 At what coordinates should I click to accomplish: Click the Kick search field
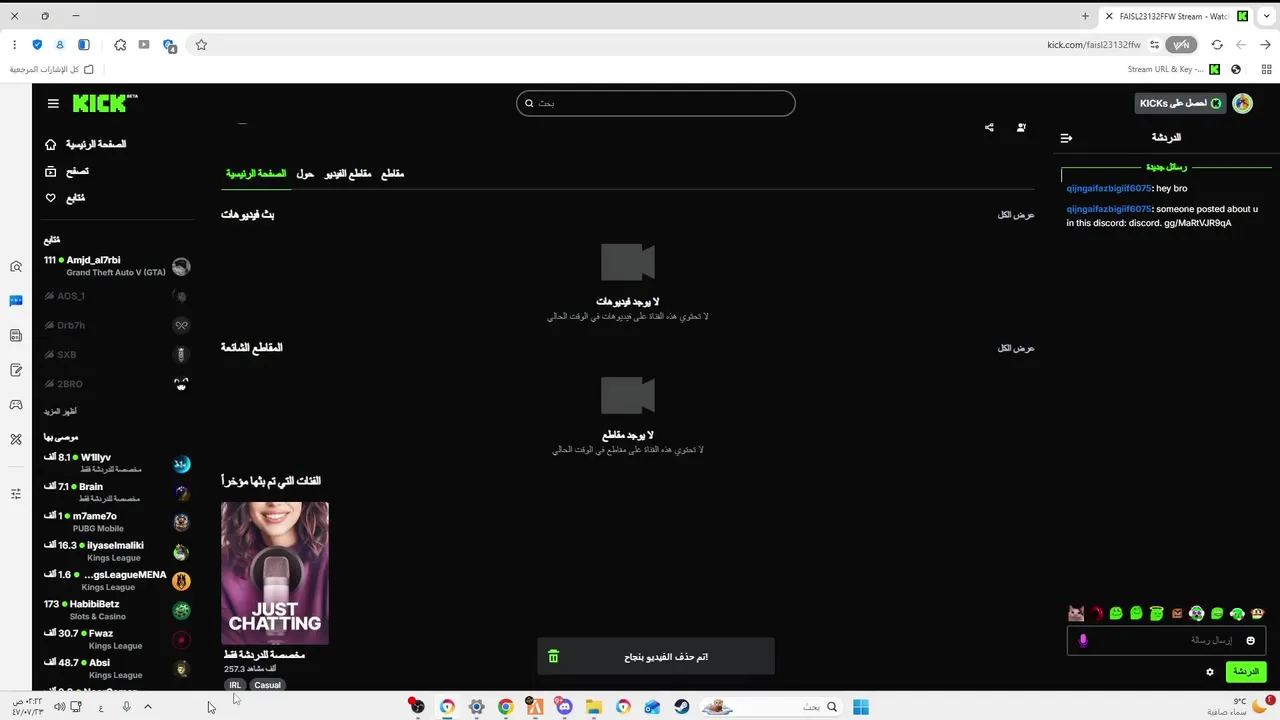(656, 103)
